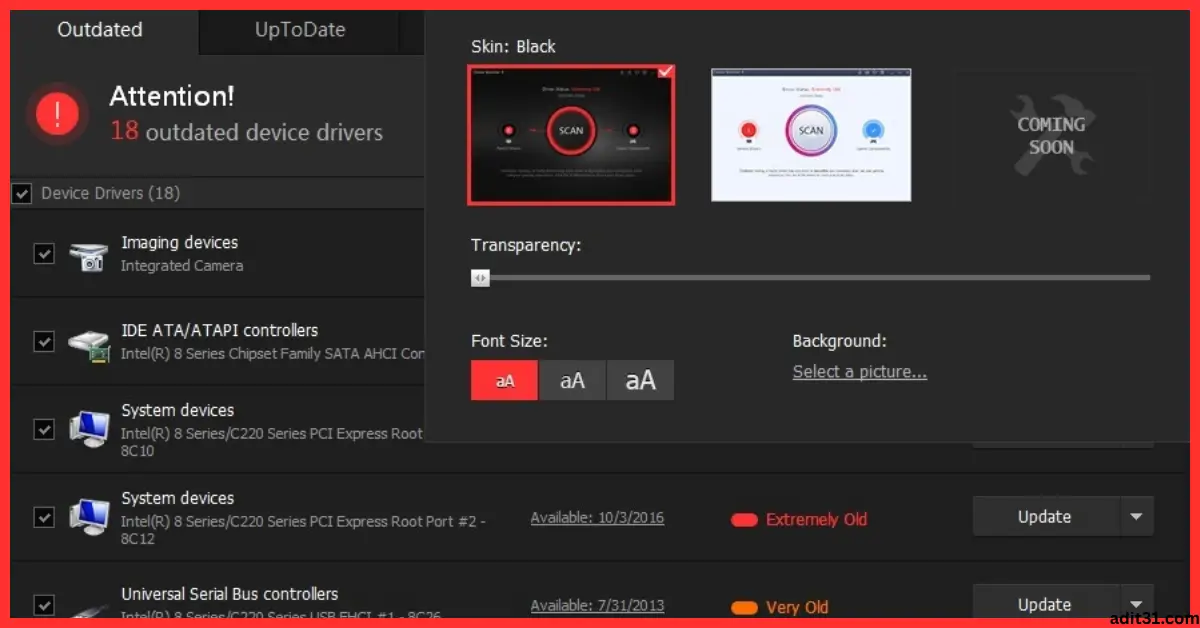The width and height of the screenshot is (1200, 628).
Task: Click the Transparency slider handle
Action: tap(481, 278)
